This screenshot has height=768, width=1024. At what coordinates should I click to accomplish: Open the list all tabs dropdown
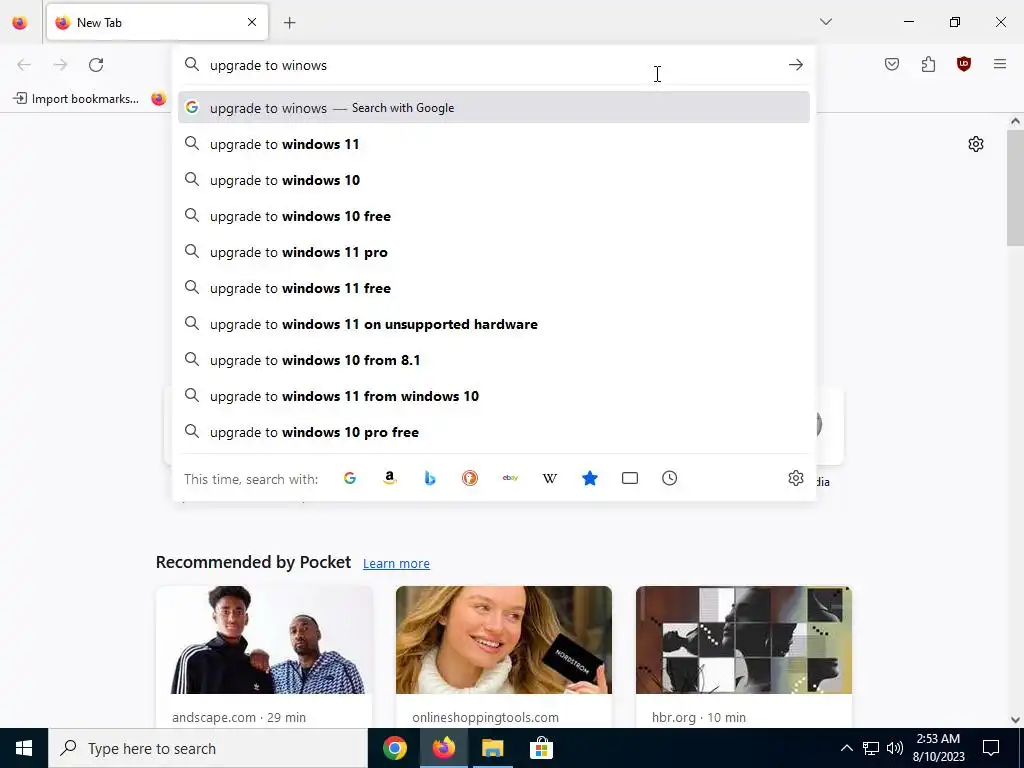coord(825,22)
